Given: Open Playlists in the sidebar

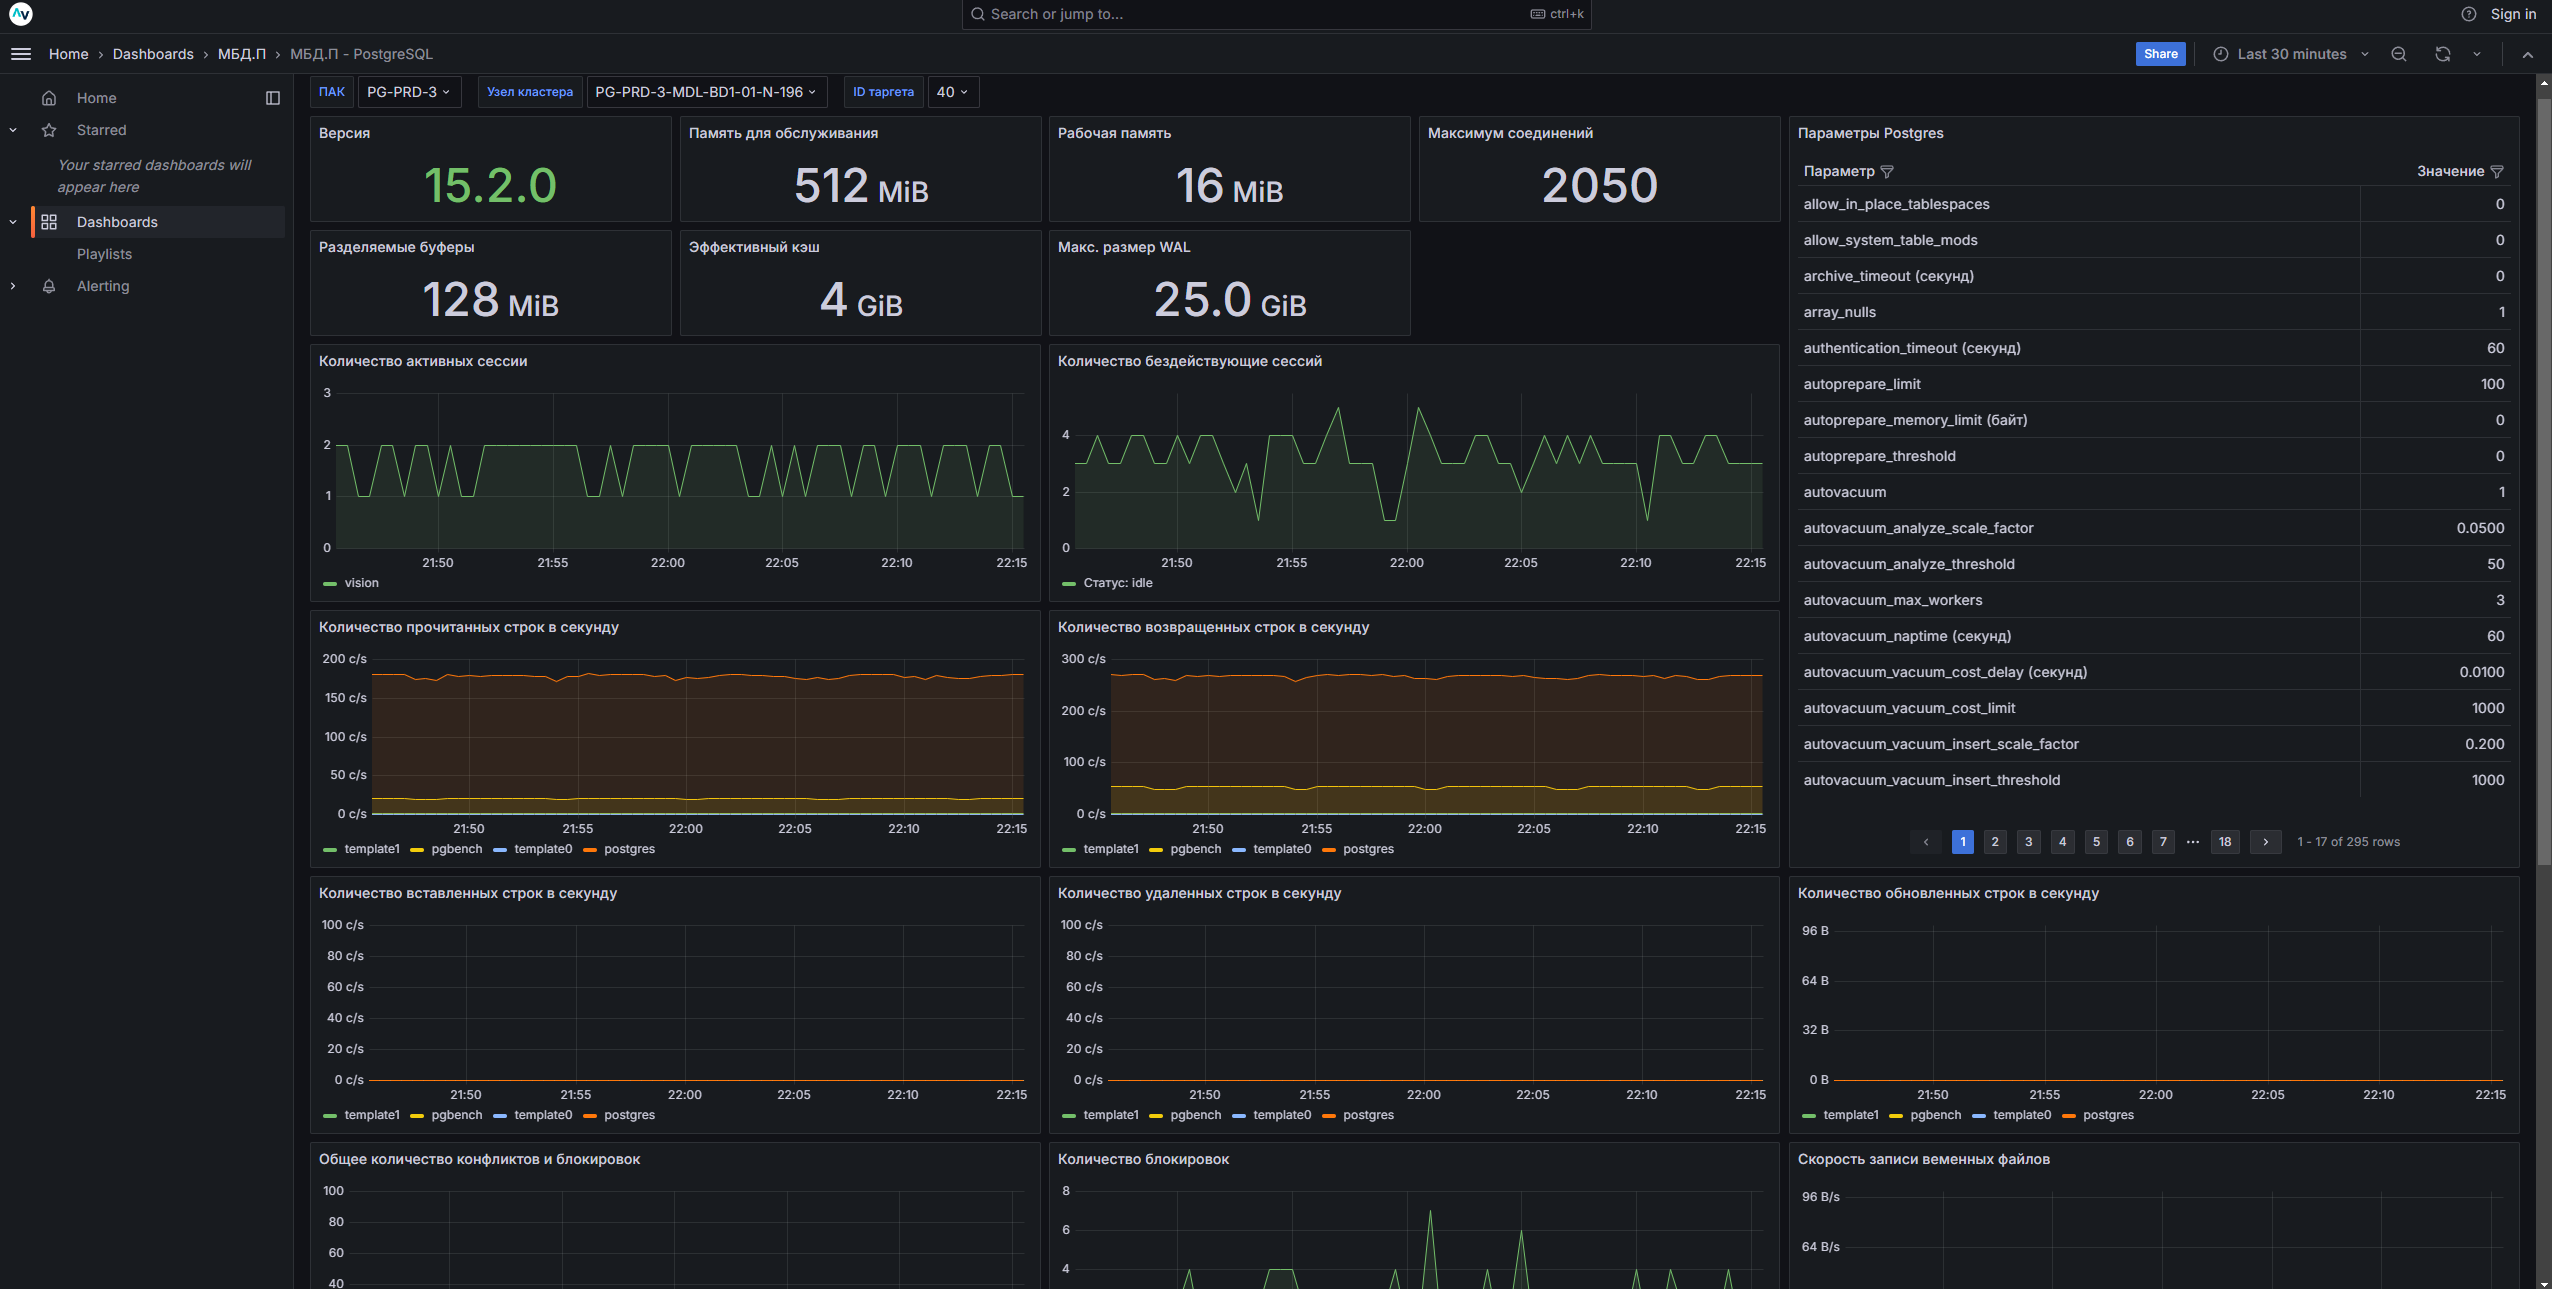Looking at the screenshot, I should click(x=104, y=254).
